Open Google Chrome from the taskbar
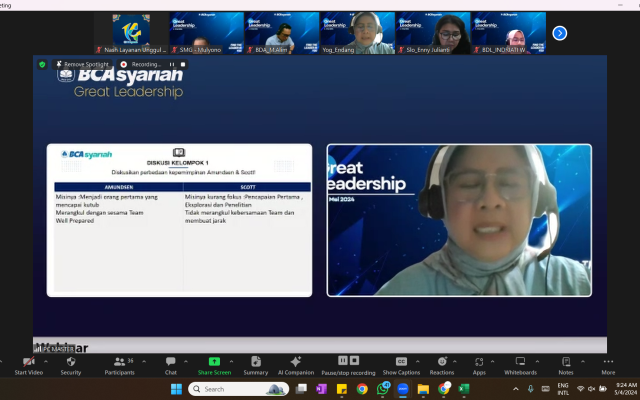The width and height of the screenshot is (640, 400). (x=362, y=389)
